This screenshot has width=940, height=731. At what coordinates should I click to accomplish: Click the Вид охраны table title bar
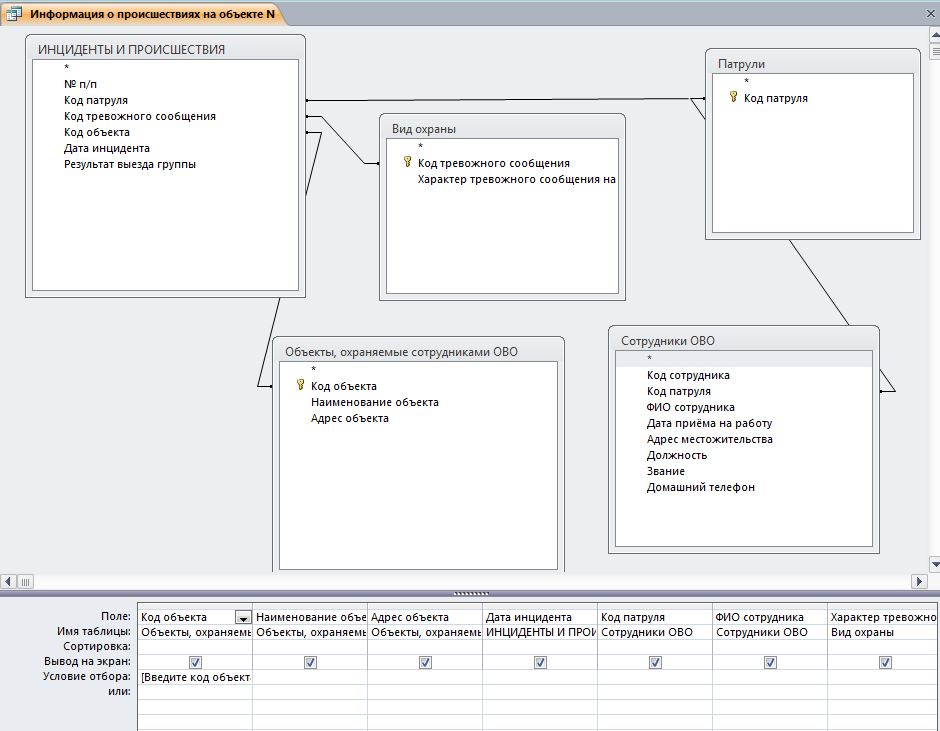[502, 128]
